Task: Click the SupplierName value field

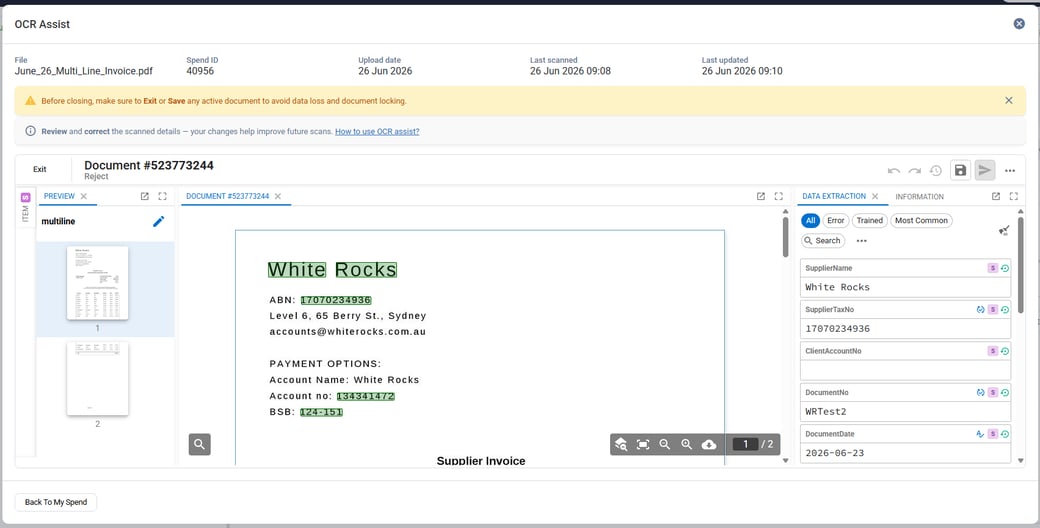Action: (905, 287)
